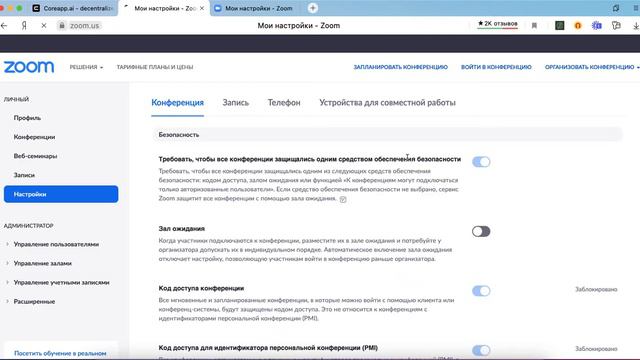Click the Зал ожидания heading
Viewport: 640px width, 360px height.
coord(182,229)
